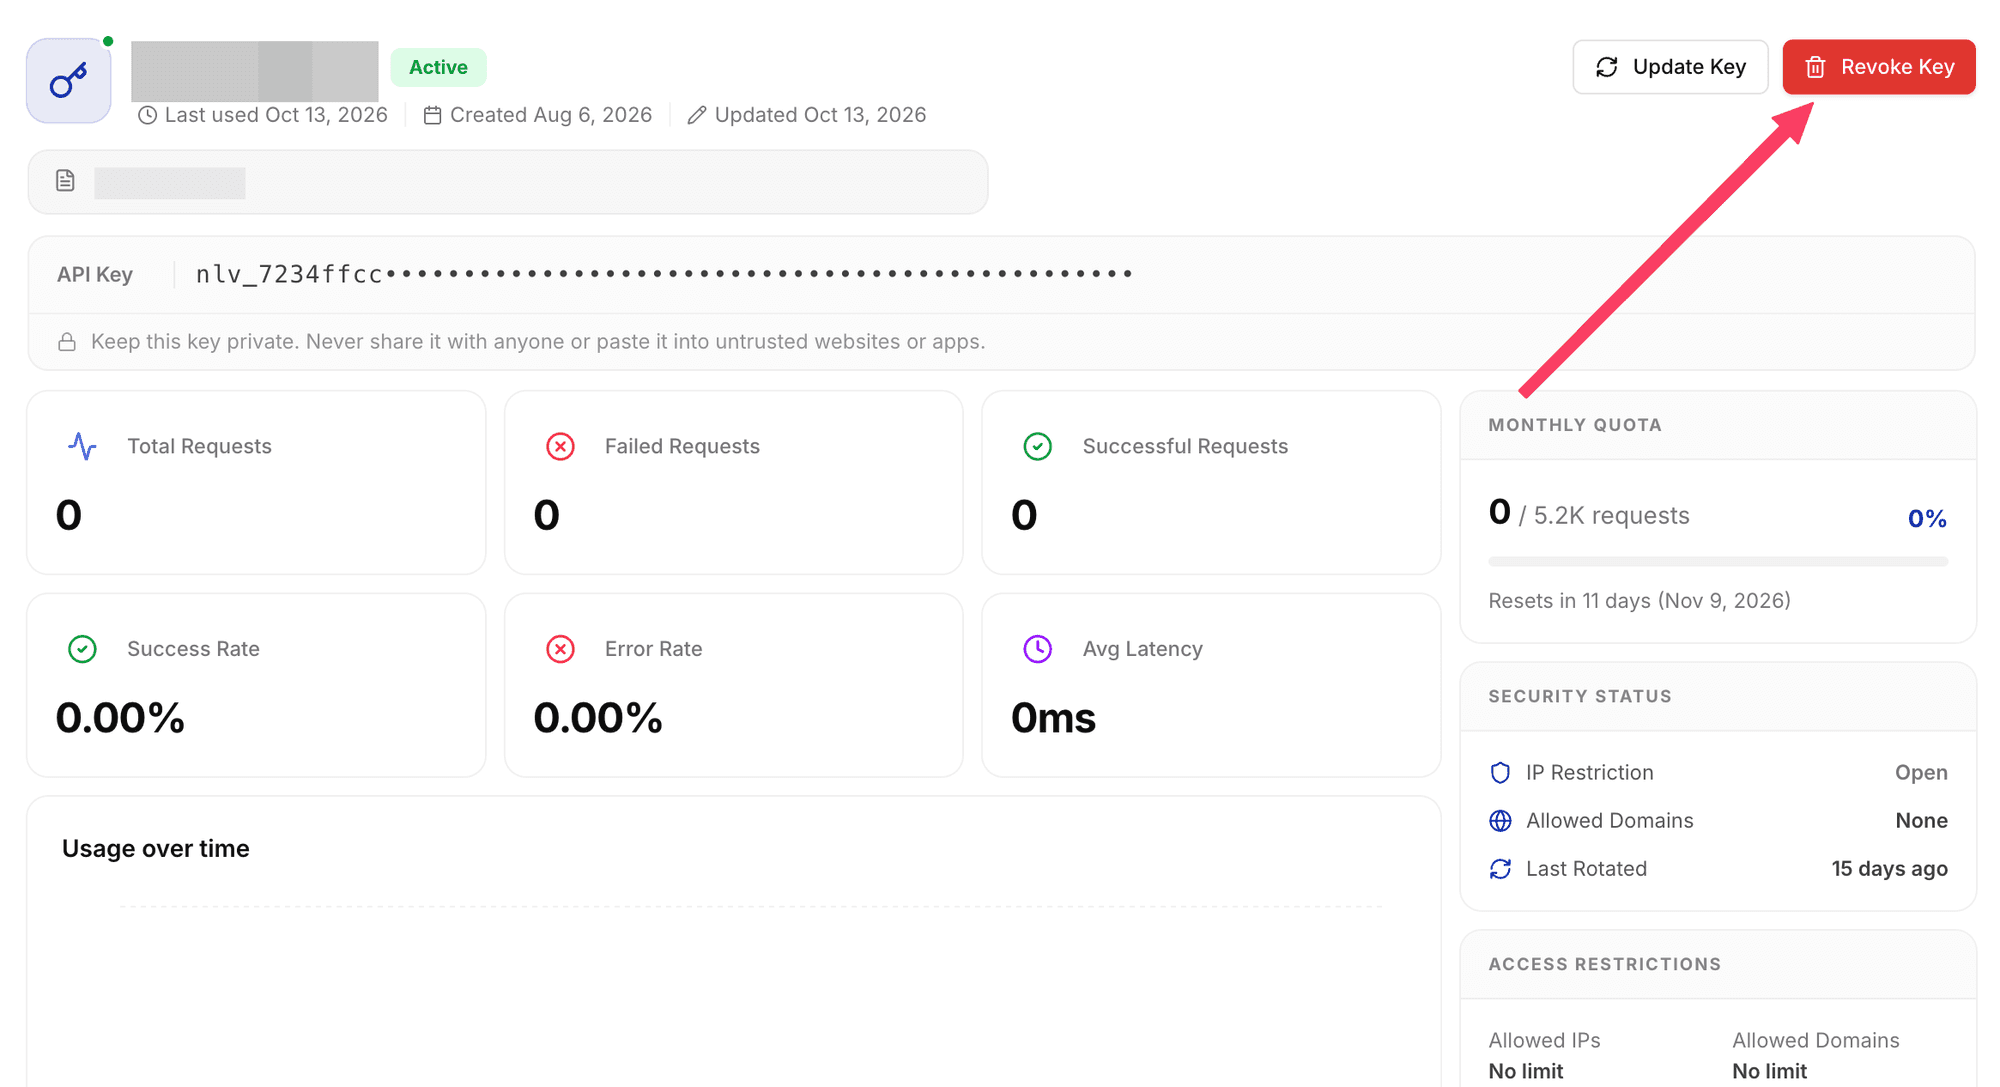The image size is (2000, 1087).
Task: Click the 0% quota percentage
Action: click(x=1927, y=518)
